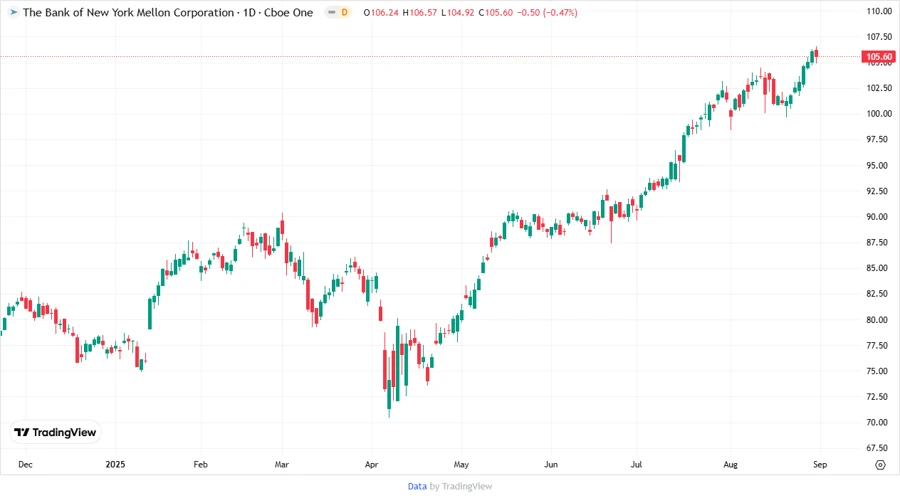Click the 100.00 price axis label
The width and height of the screenshot is (900, 498).
[x=879, y=114]
